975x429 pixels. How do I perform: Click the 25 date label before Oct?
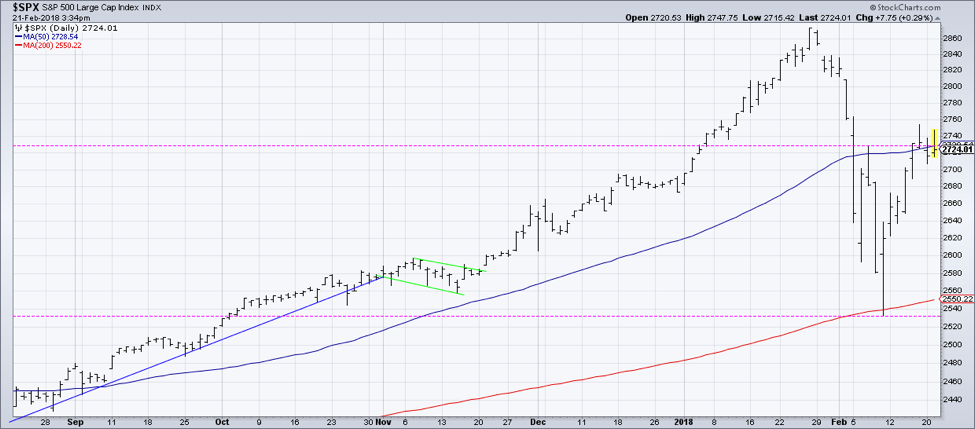(x=185, y=423)
